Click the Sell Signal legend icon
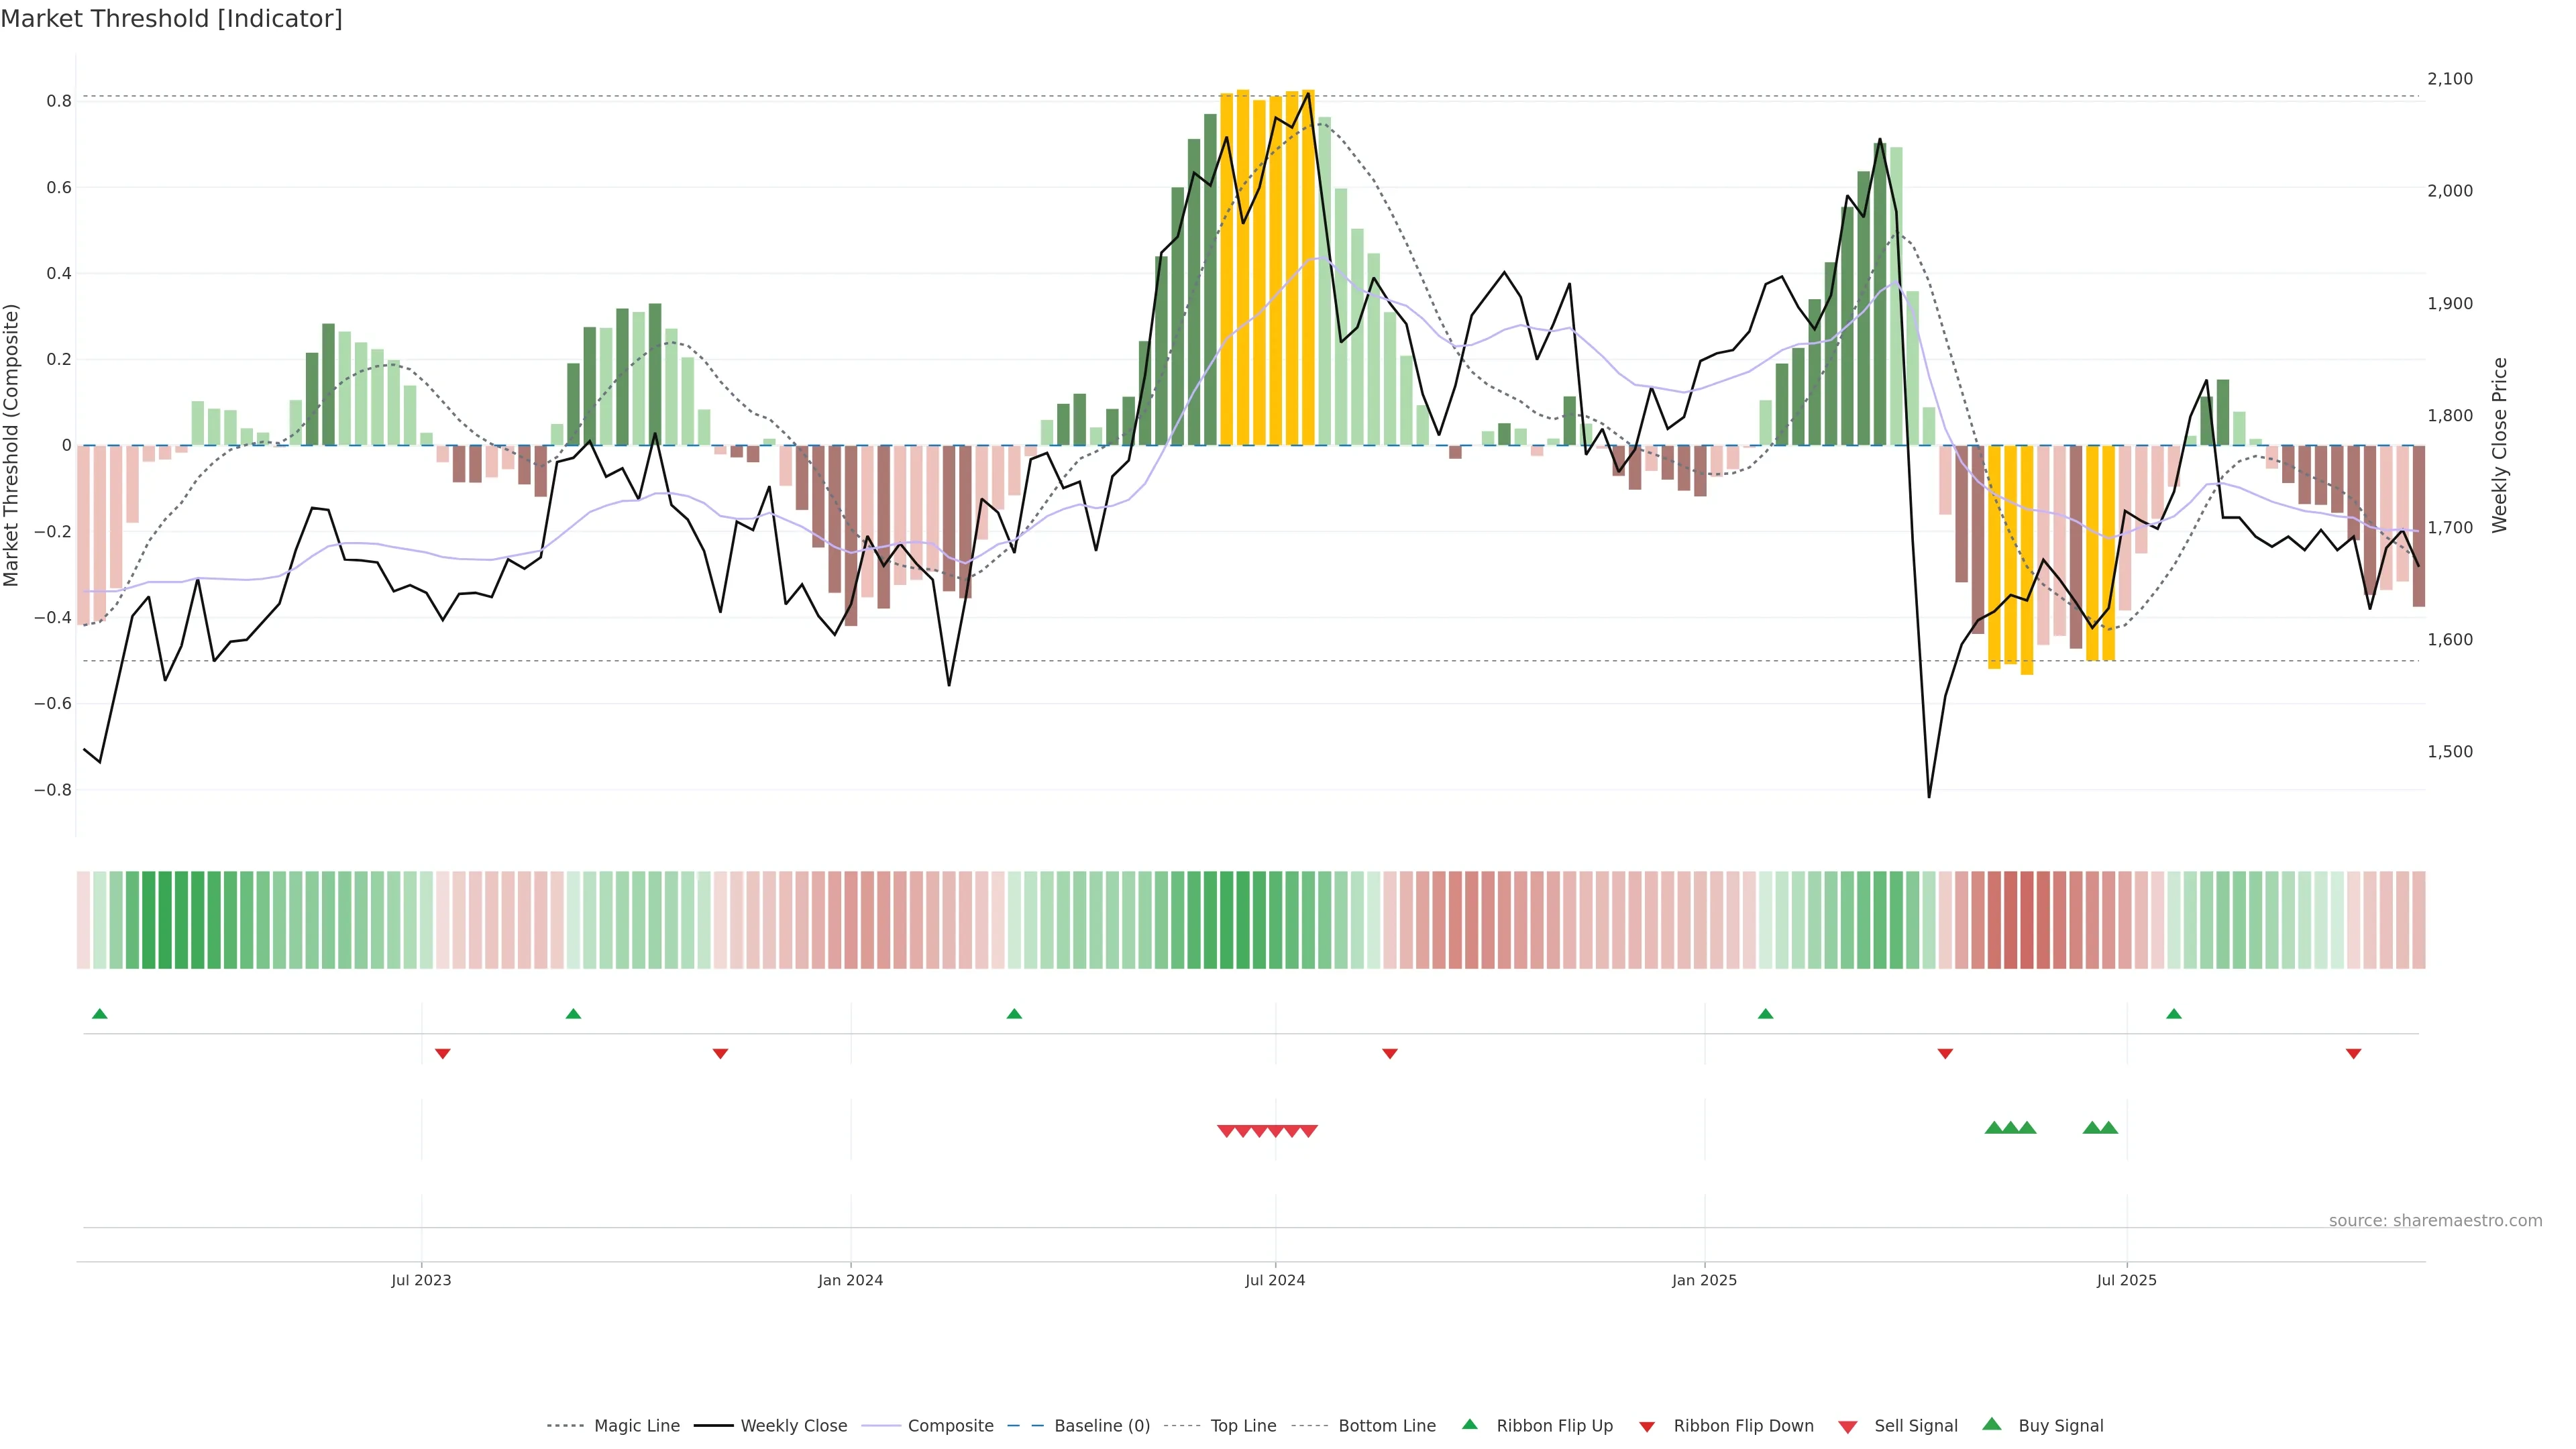2576x1449 pixels. (x=1848, y=1426)
